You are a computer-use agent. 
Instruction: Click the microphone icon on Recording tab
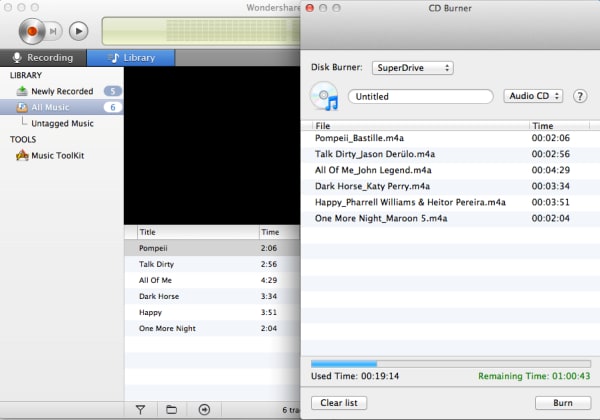point(17,57)
